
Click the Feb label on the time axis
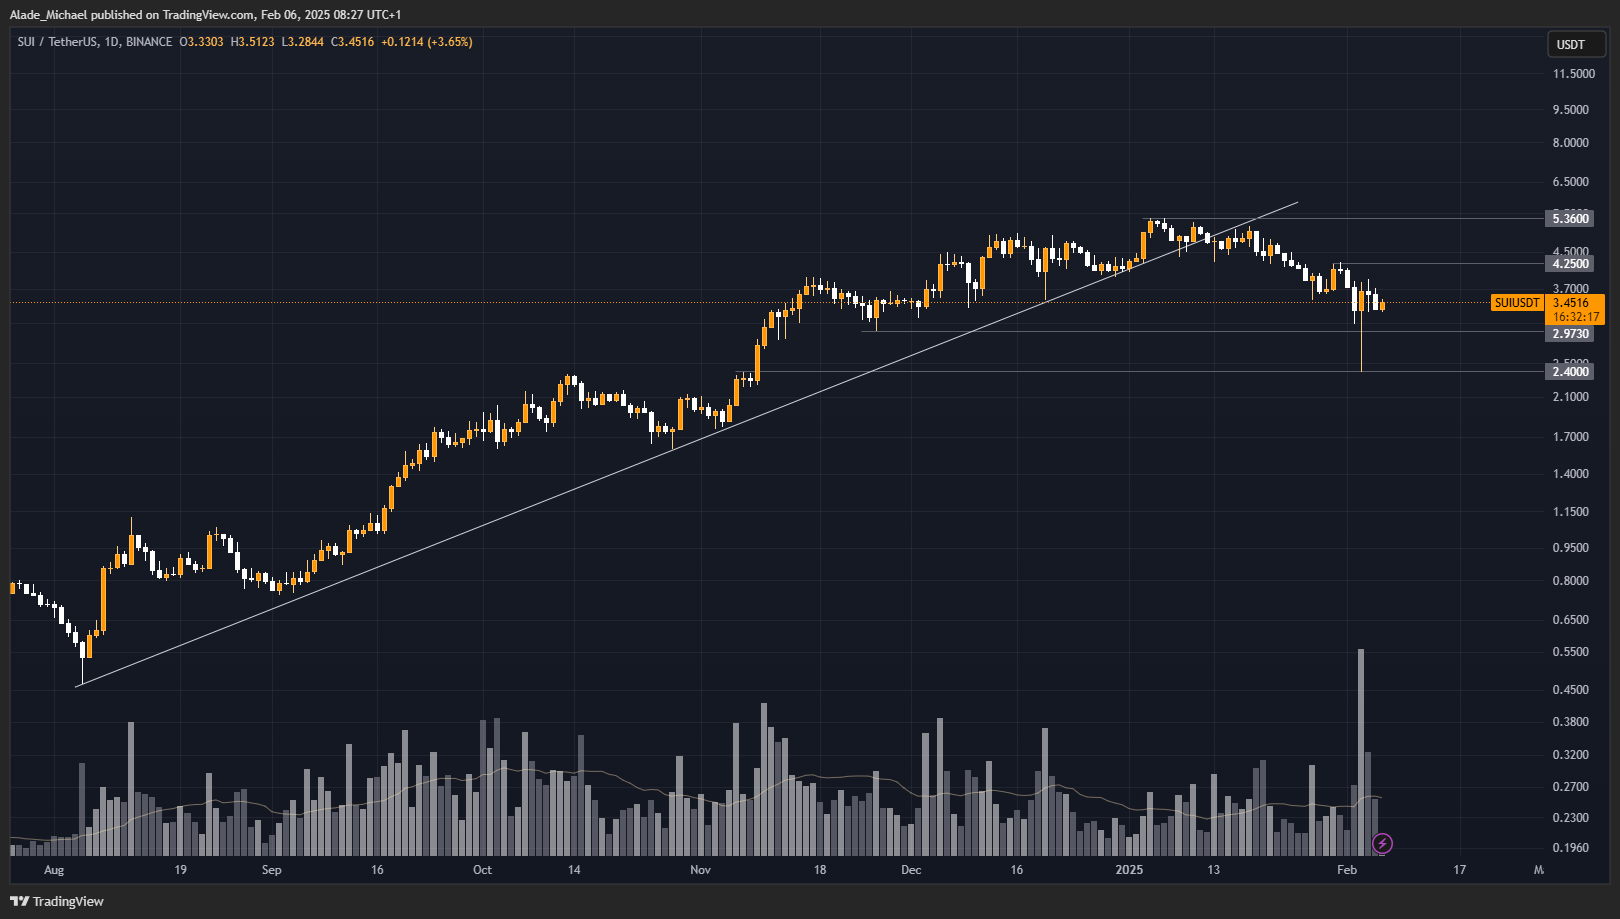pos(1347,870)
